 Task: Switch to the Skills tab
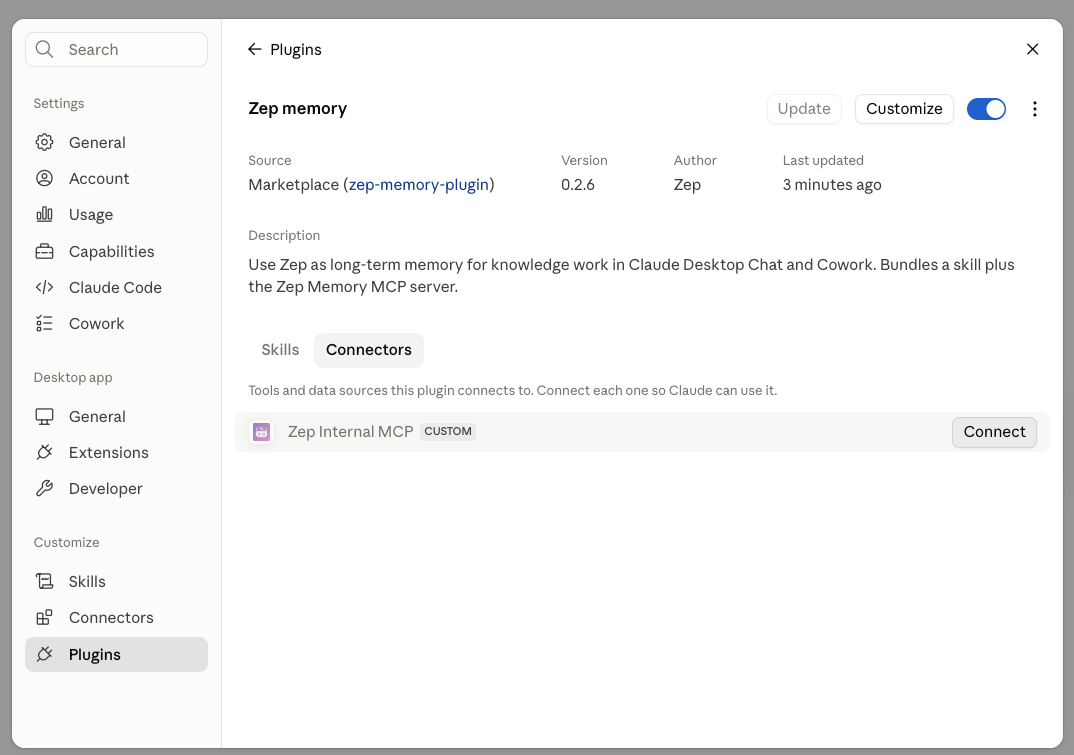point(280,350)
